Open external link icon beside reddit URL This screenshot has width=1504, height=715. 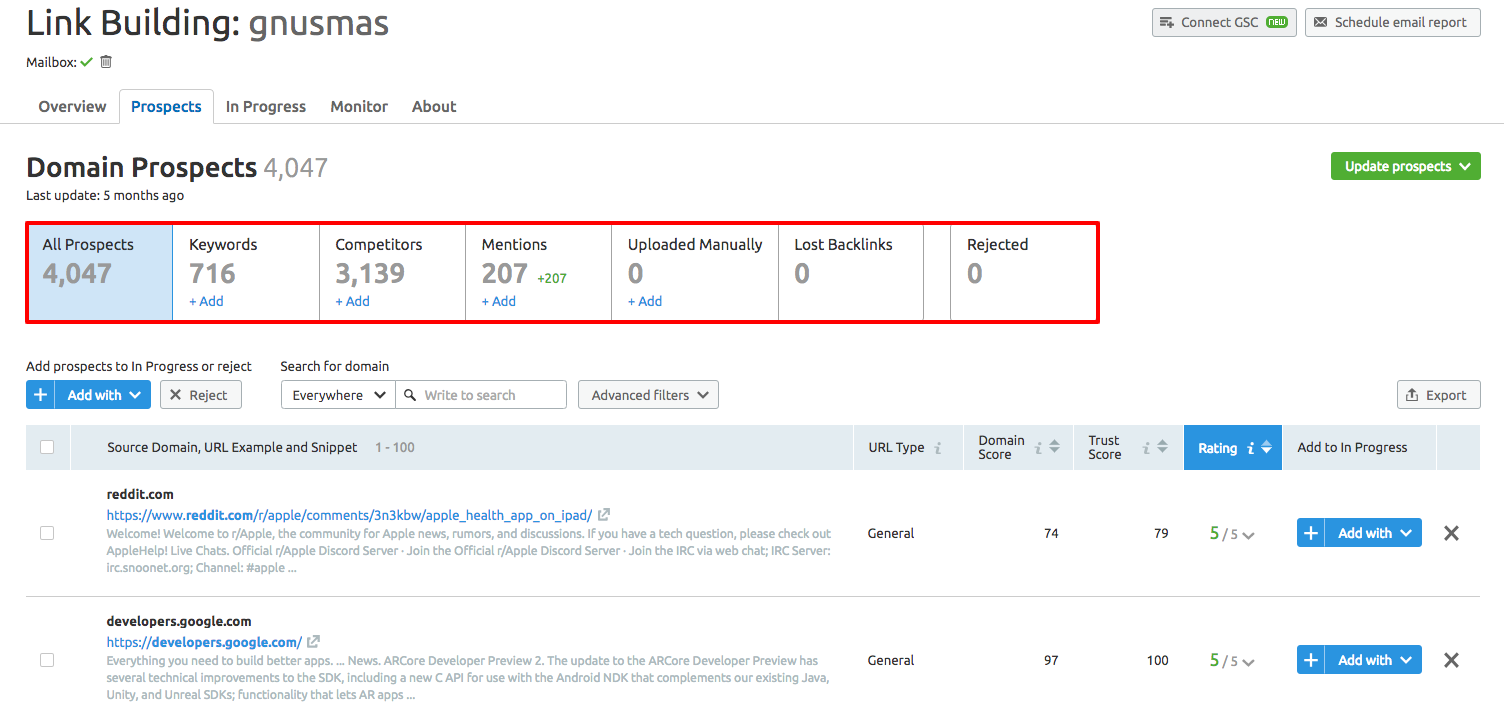pyautogui.click(x=604, y=515)
